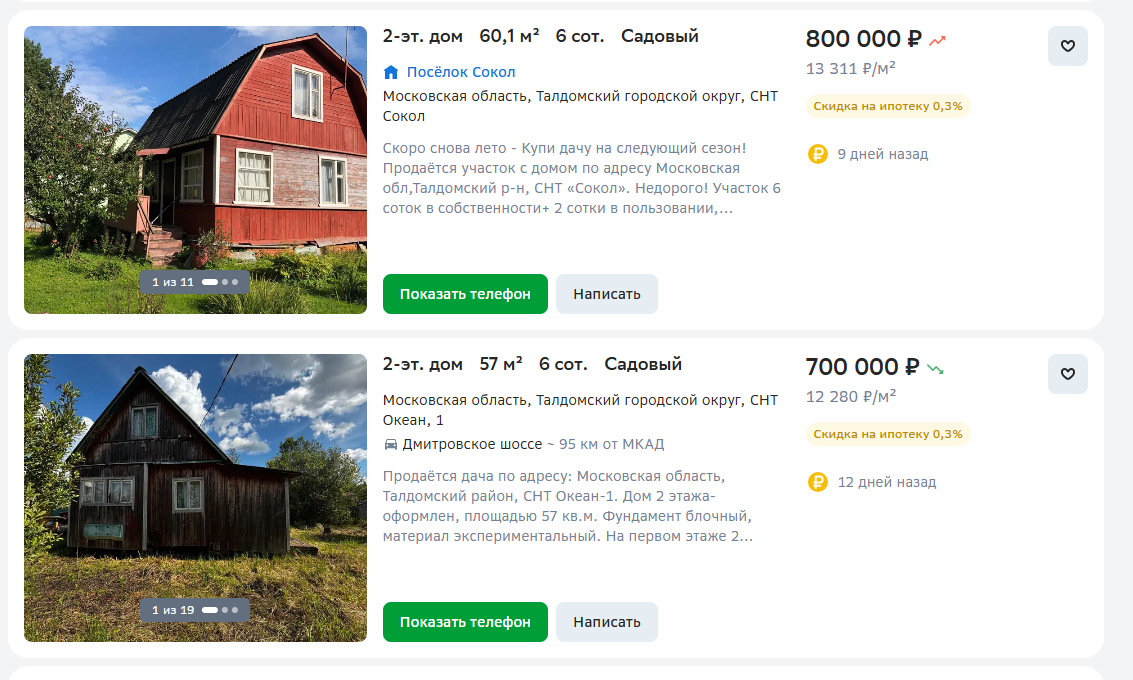Open the Посёлок Сокол link

pyautogui.click(x=461, y=72)
